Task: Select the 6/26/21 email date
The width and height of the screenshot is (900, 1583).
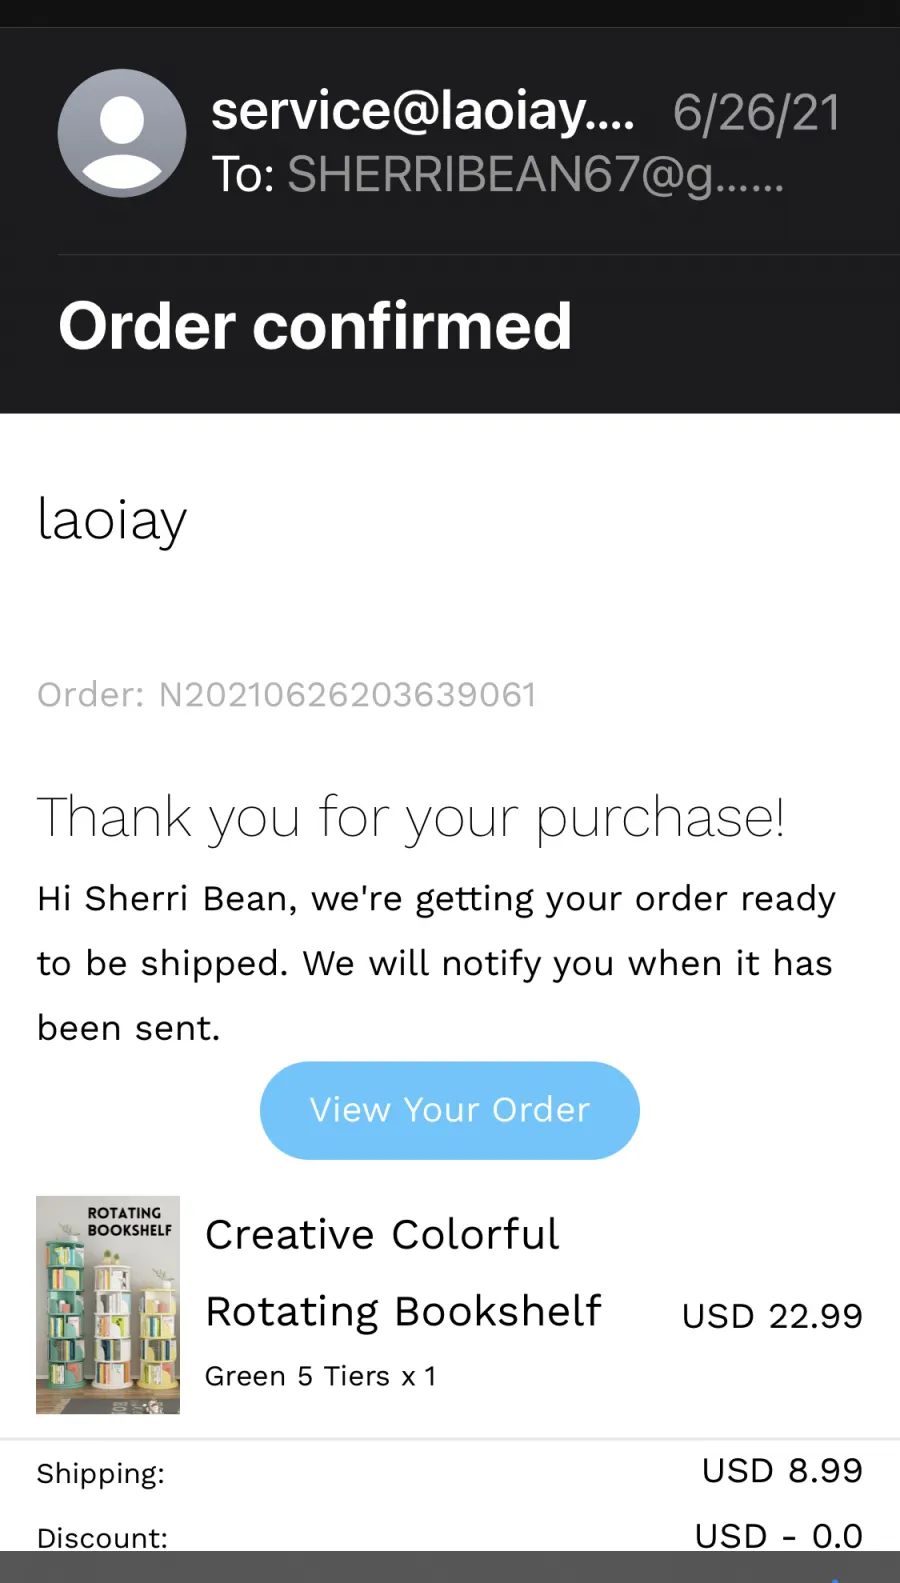Action: pos(756,112)
